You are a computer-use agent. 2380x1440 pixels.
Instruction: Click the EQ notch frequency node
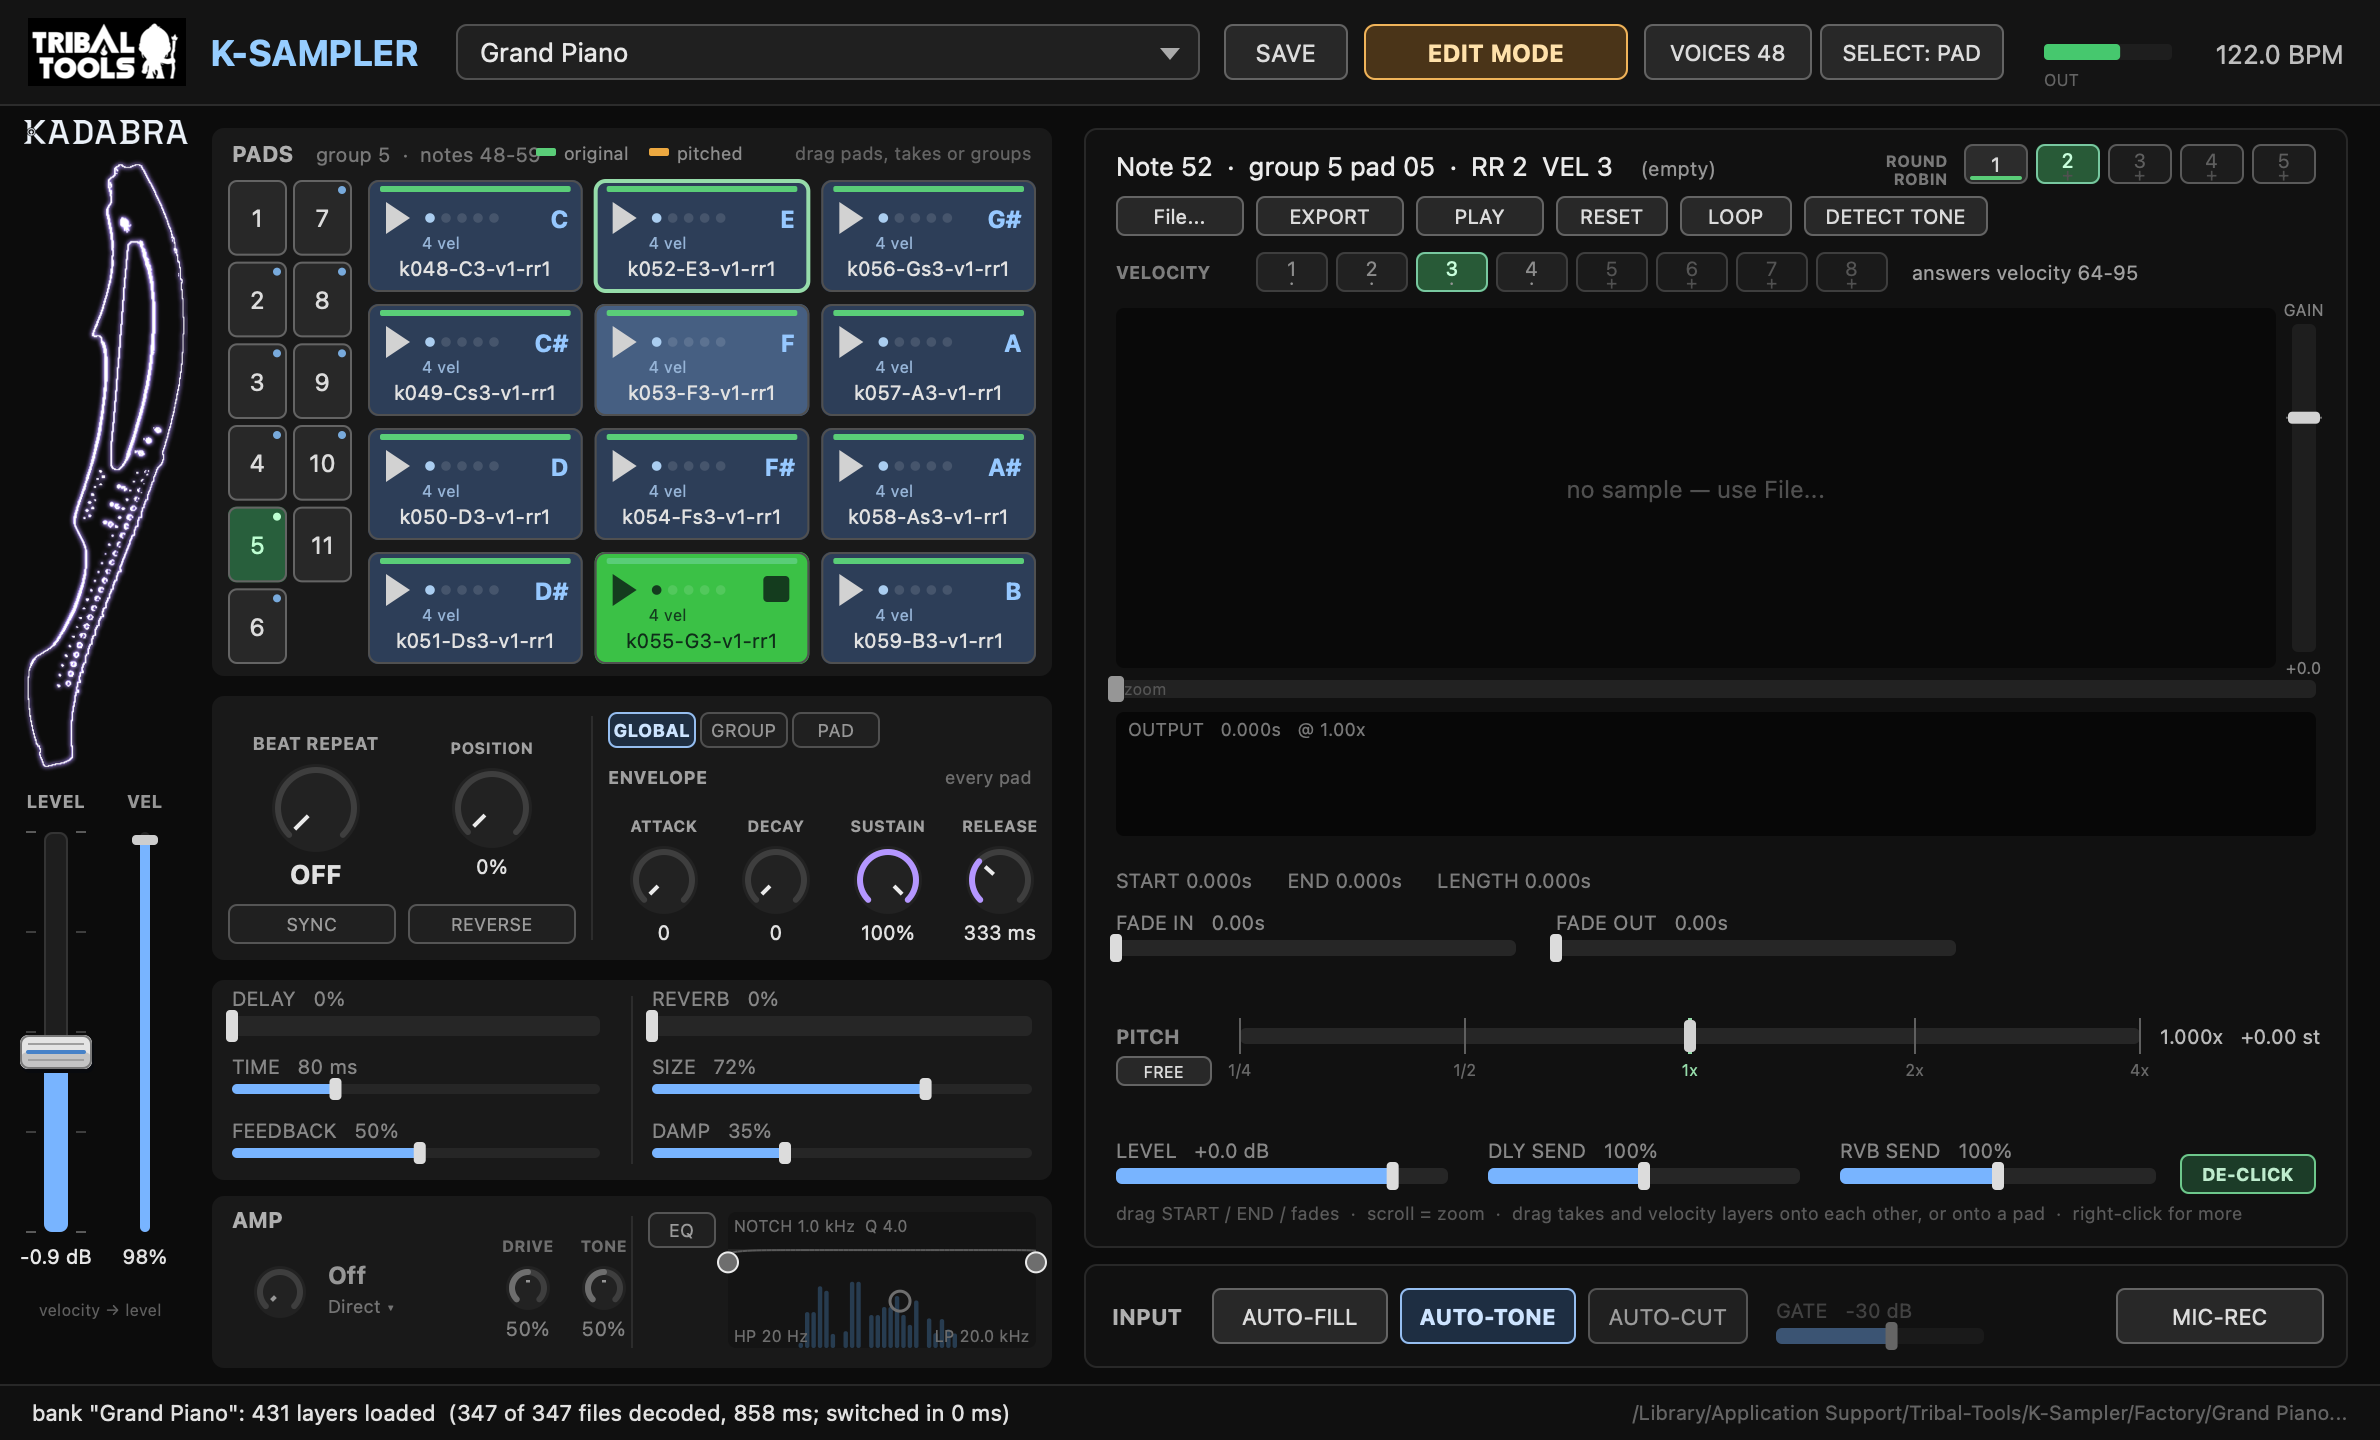point(900,1301)
